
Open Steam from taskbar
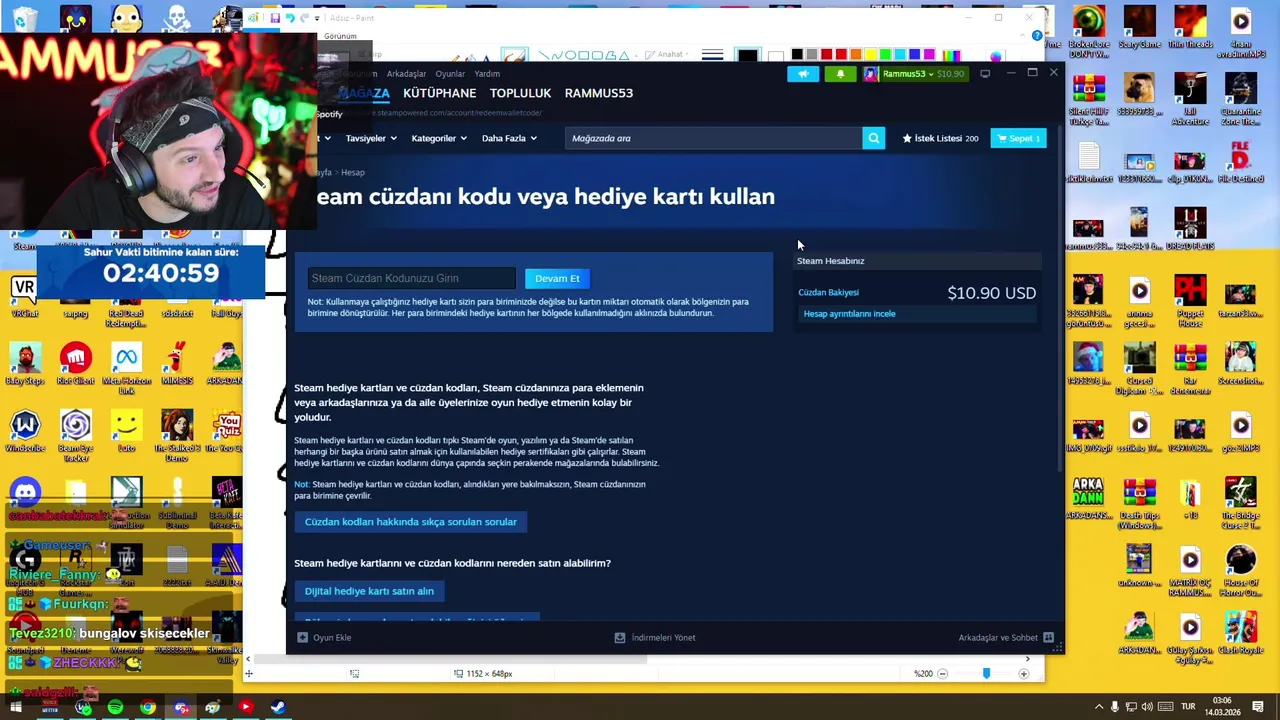[x=277, y=708]
